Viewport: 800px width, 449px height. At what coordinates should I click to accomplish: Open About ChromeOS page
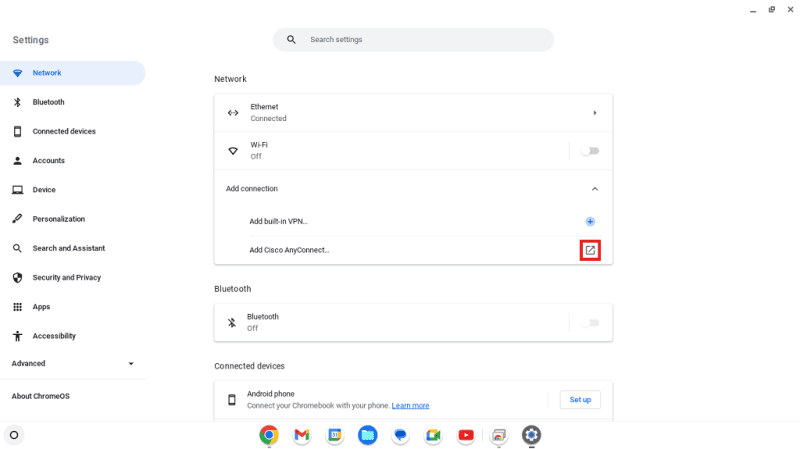42,396
